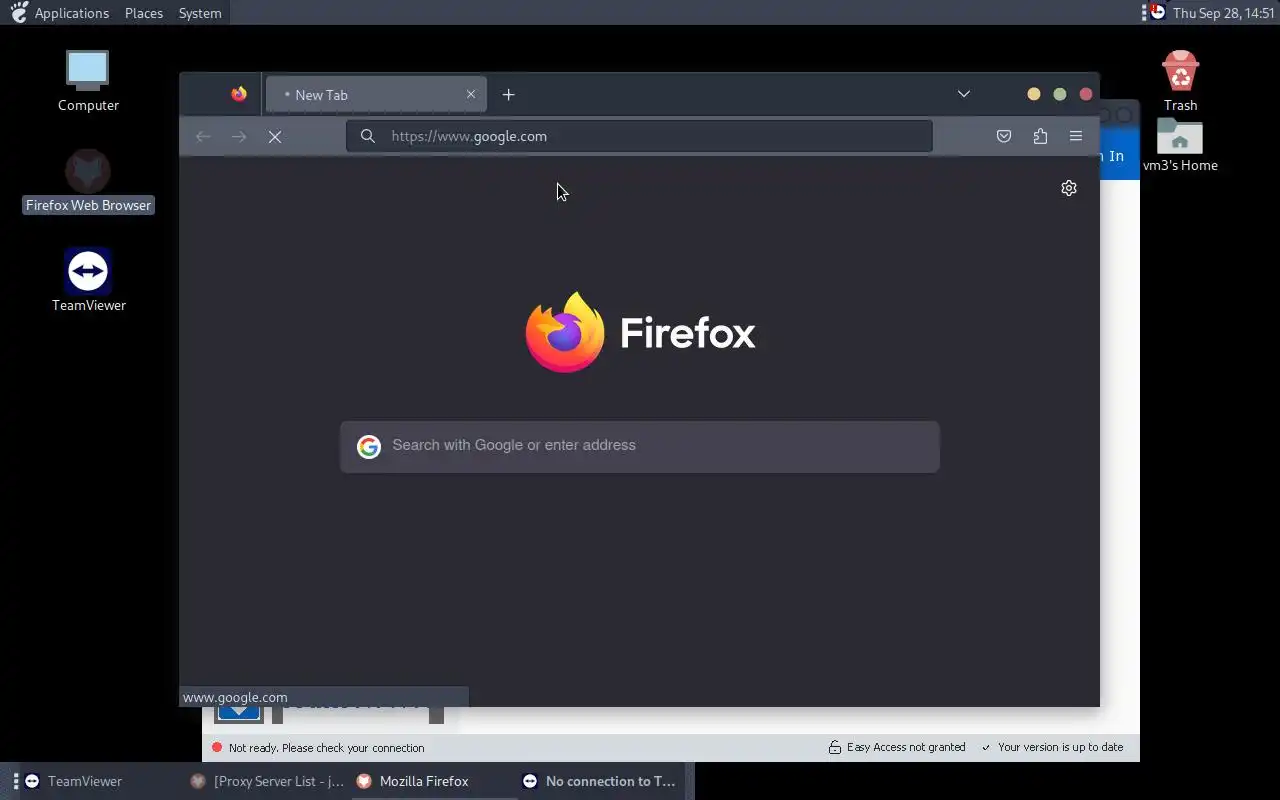1280x800 pixels.
Task: Select Trash desktop icon
Action: pyautogui.click(x=1180, y=81)
